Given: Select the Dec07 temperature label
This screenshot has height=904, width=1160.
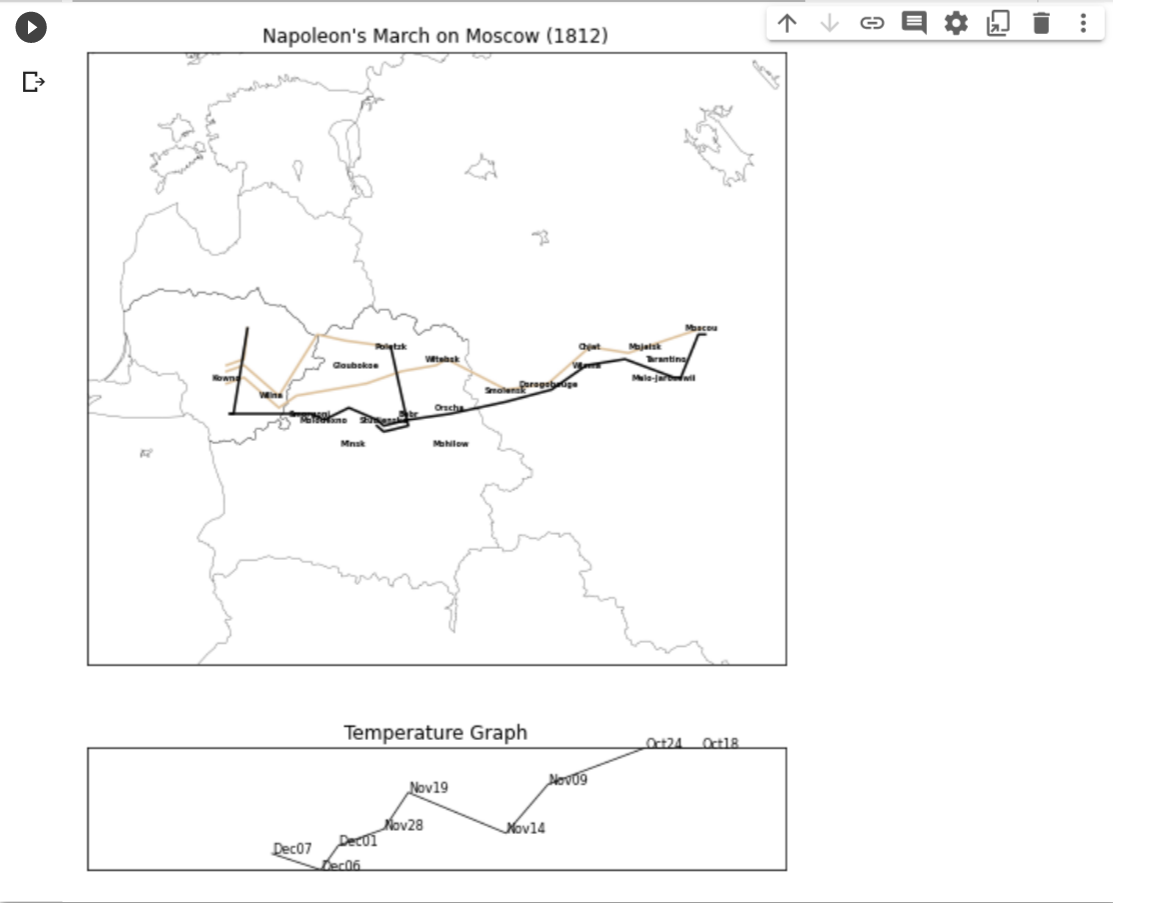Looking at the screenshot, I should 293,849.
